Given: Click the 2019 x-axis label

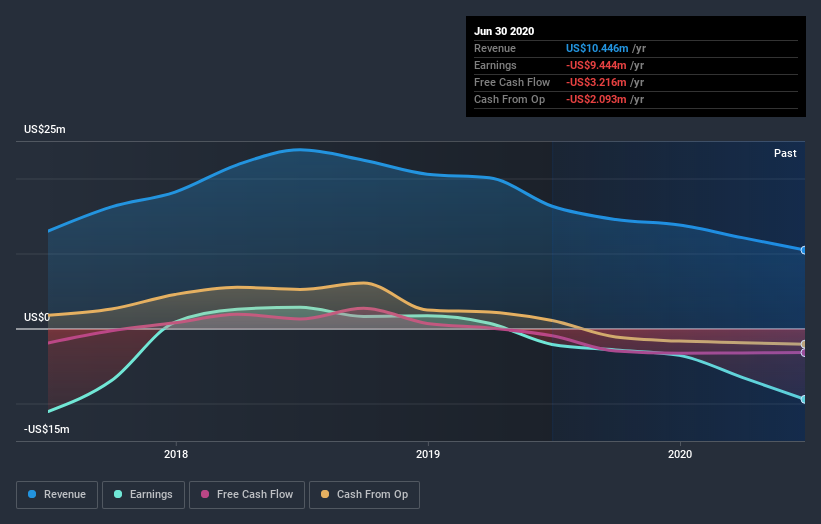Looking at the screenshot, I should 428,454.
